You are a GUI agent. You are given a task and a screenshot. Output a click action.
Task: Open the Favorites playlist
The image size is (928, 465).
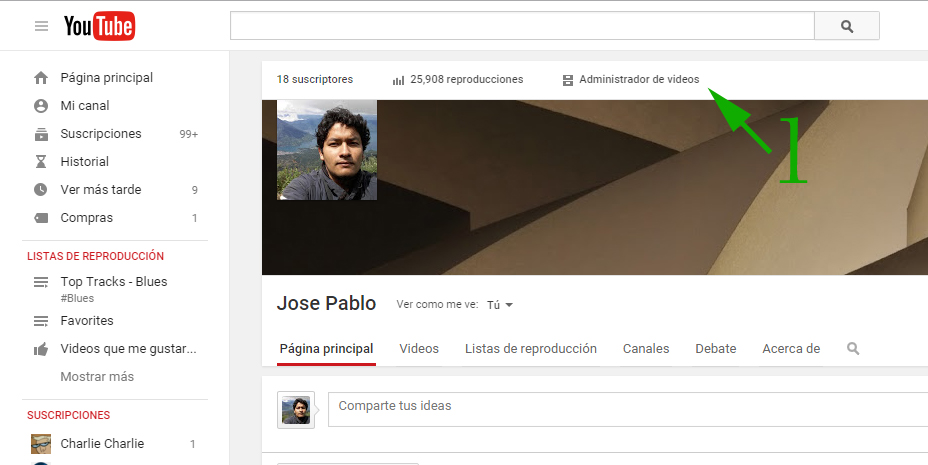tap(87, 321)
